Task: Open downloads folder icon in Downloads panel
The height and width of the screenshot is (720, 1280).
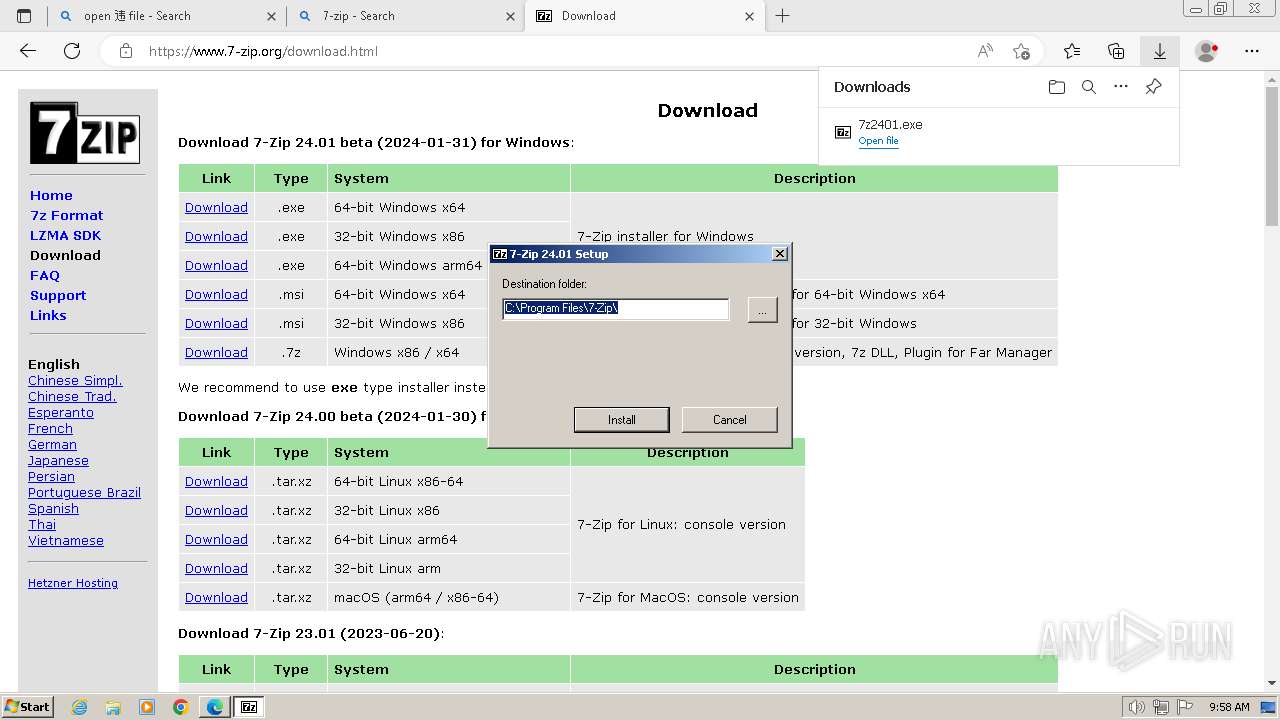Action: (1057, 87)
